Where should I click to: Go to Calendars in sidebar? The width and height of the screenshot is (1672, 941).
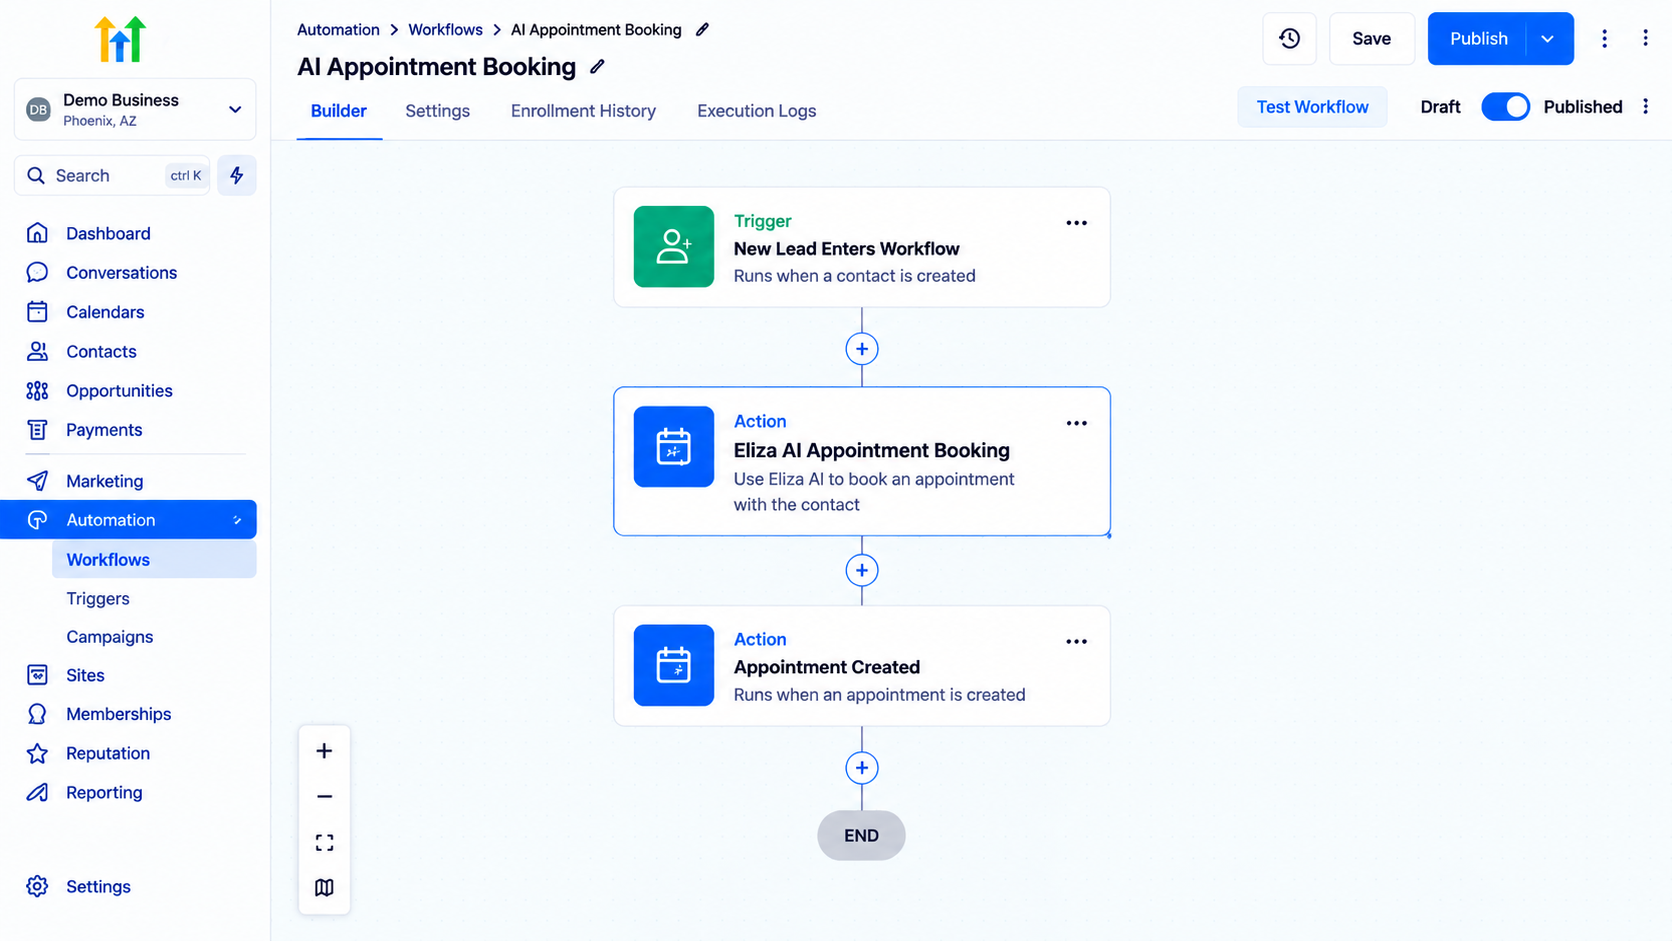(x=105, y=312)
